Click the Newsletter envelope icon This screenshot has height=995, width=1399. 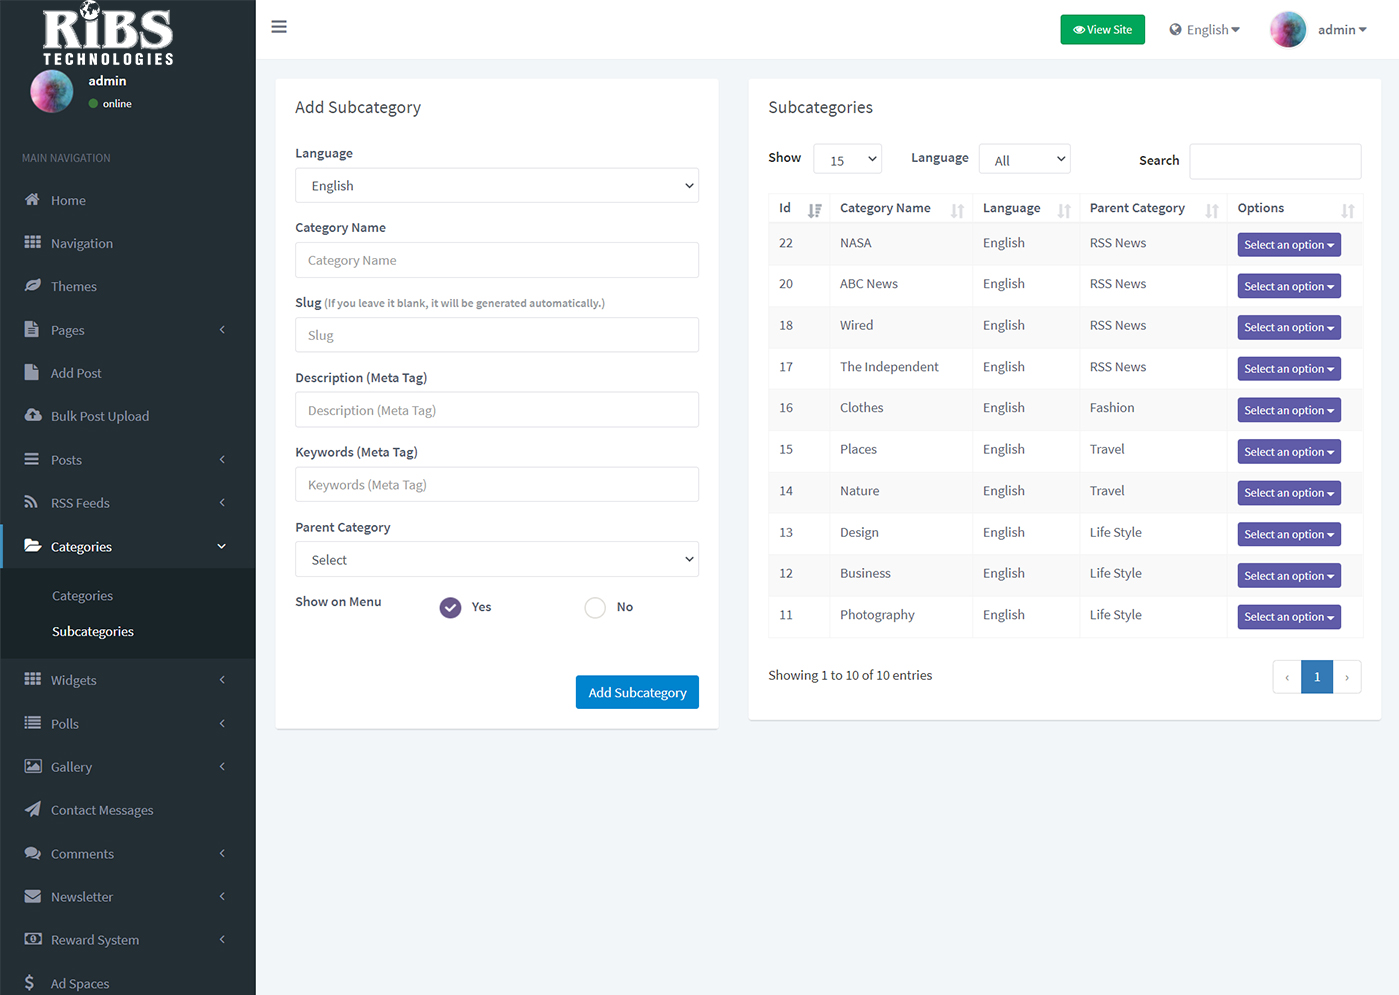pos(32,897)
